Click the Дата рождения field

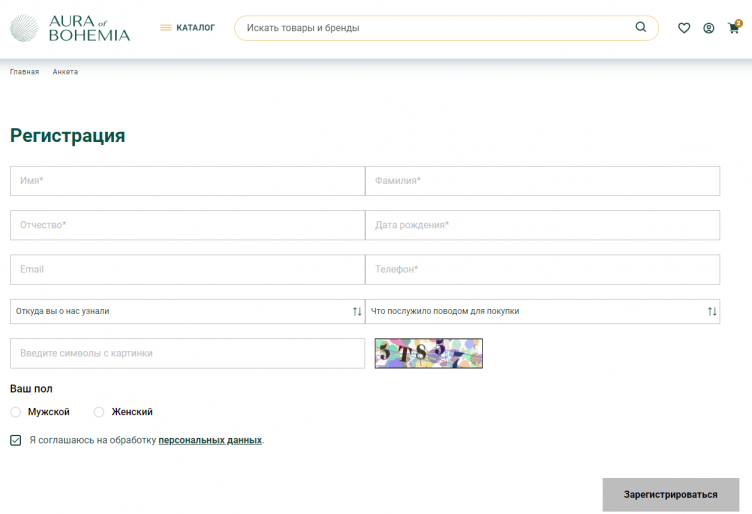pyautogui.click(x=542, y=225)
